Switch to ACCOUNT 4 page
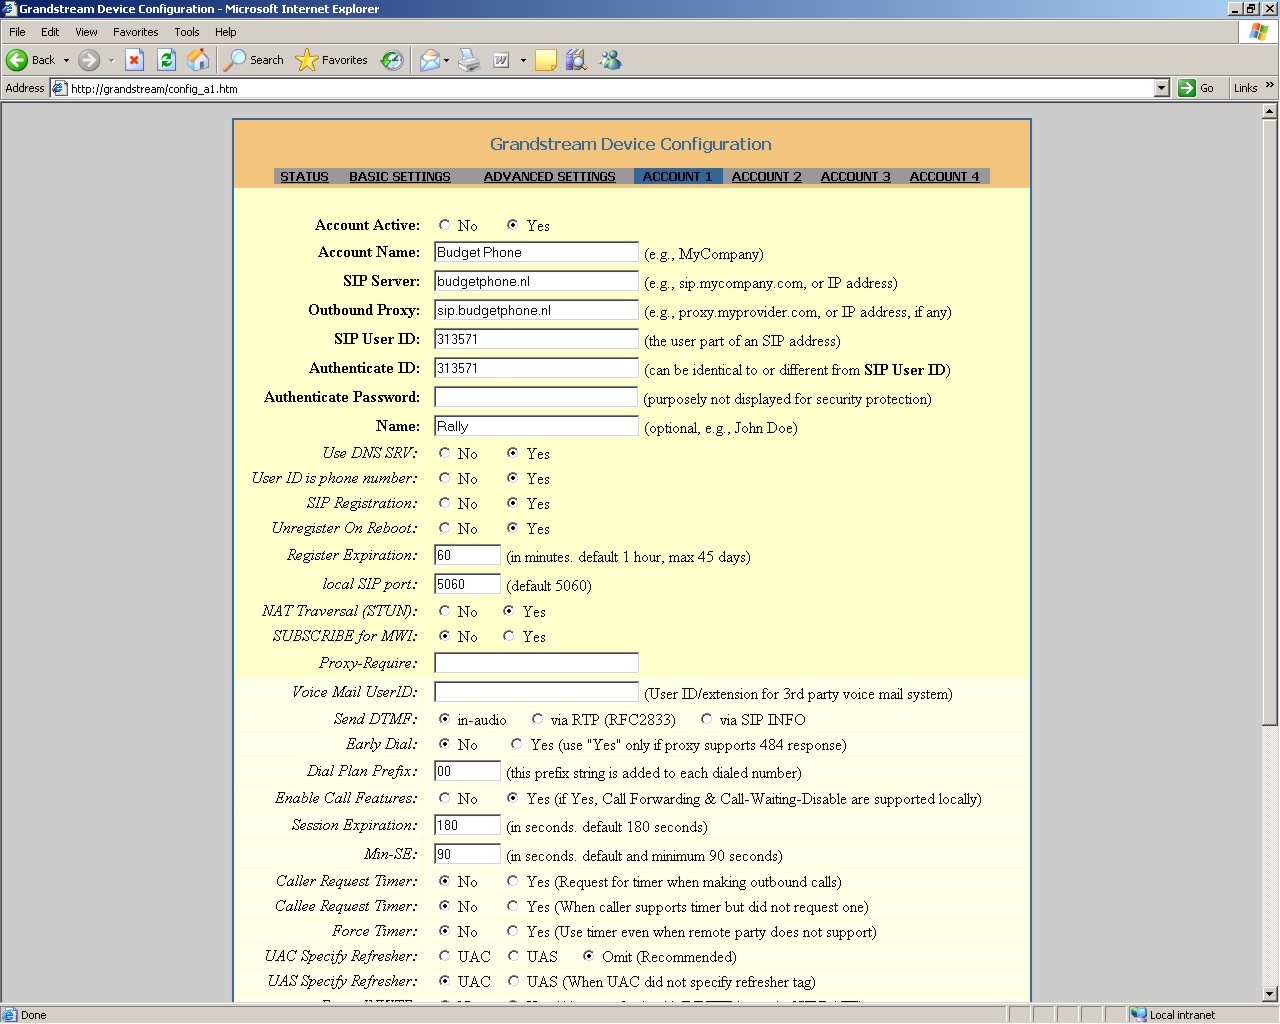 click(x=945, y=176)
